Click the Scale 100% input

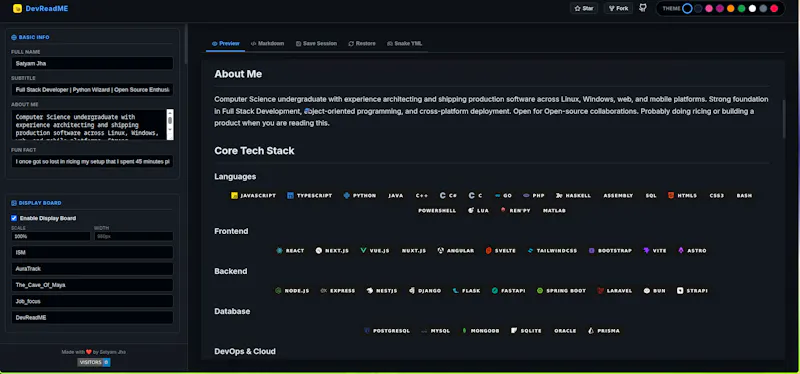click(51, 236)
